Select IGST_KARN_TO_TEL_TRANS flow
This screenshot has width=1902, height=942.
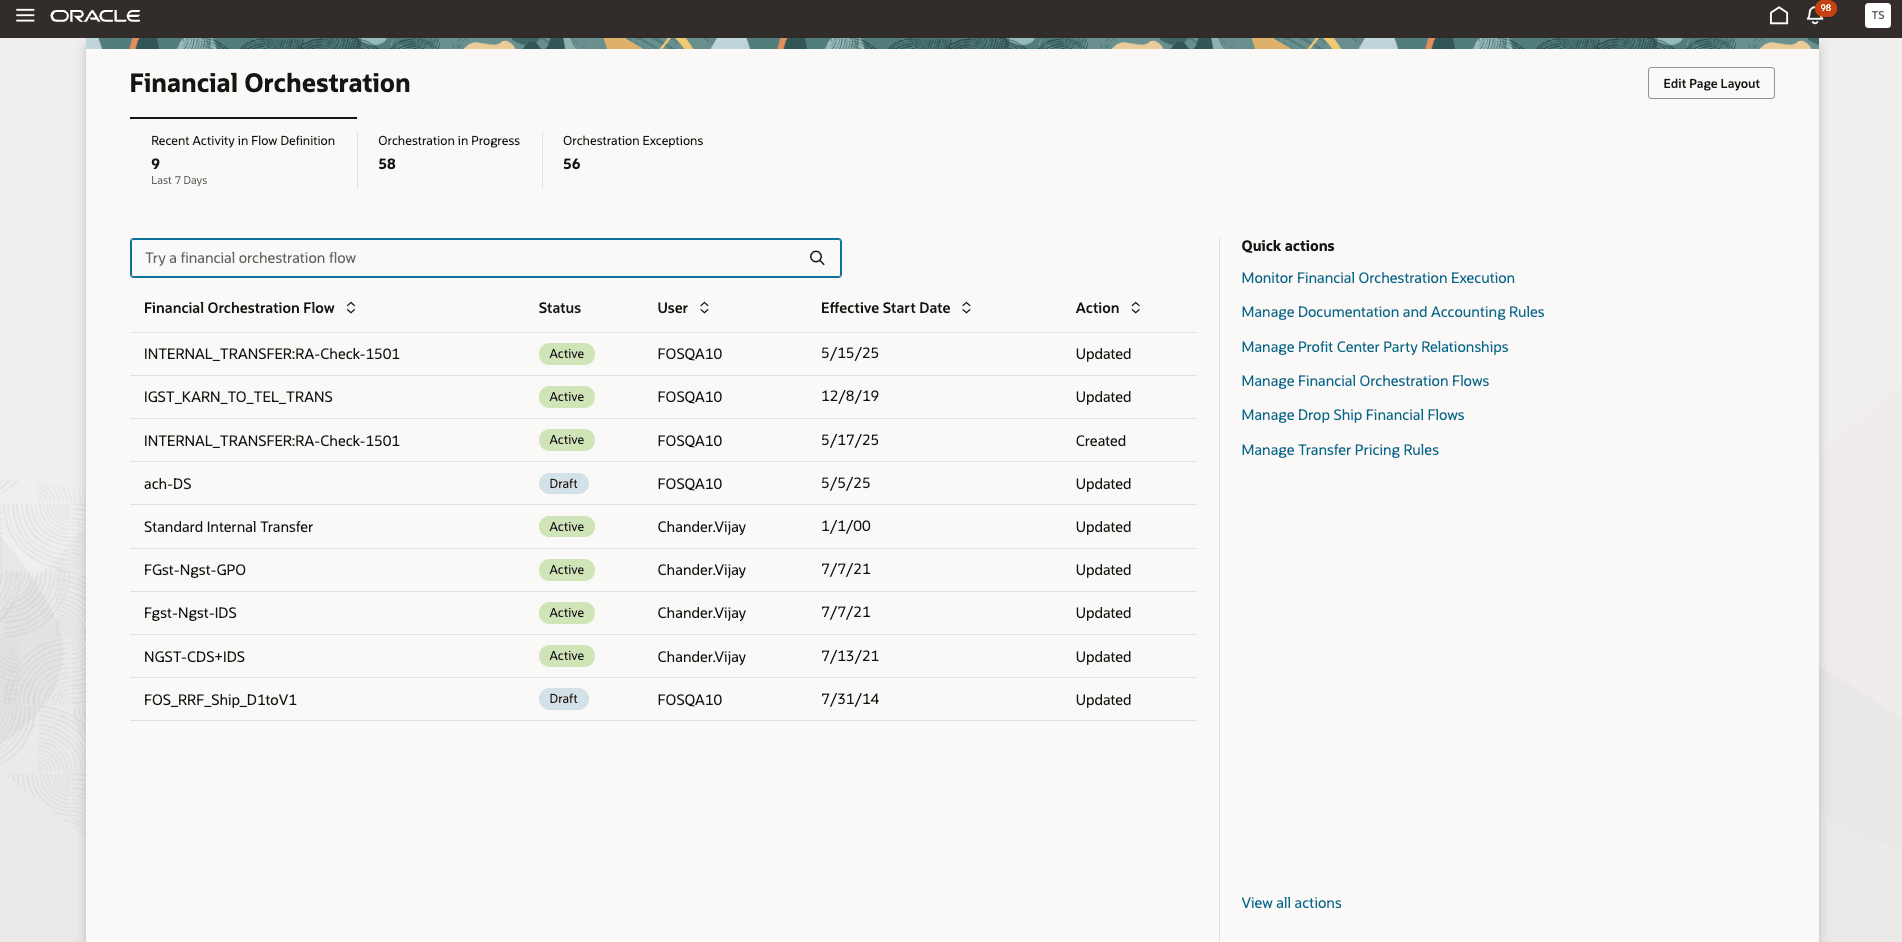click(x=238, y=397)
